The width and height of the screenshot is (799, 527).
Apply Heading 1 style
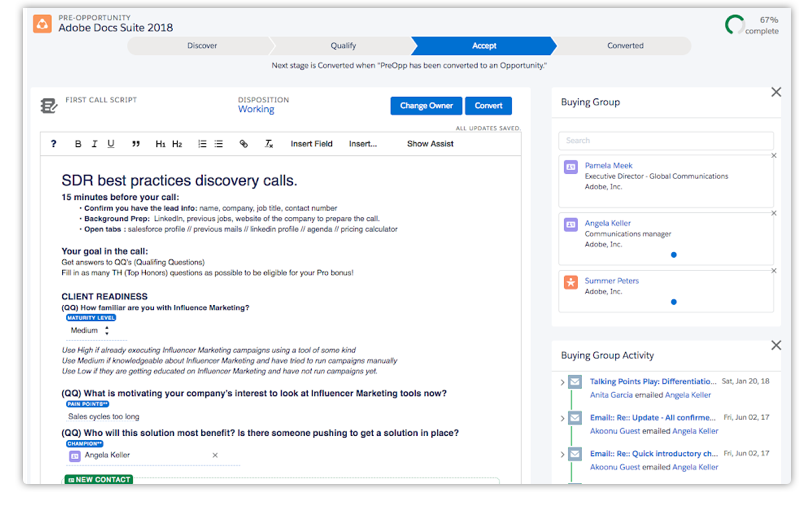160,144
